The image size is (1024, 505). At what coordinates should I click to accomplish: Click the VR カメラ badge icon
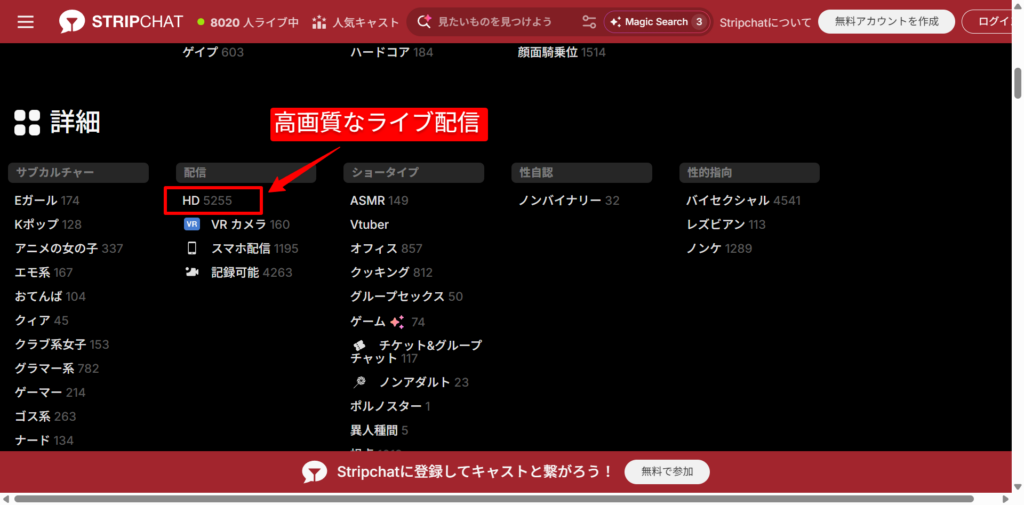coord(192,224)
